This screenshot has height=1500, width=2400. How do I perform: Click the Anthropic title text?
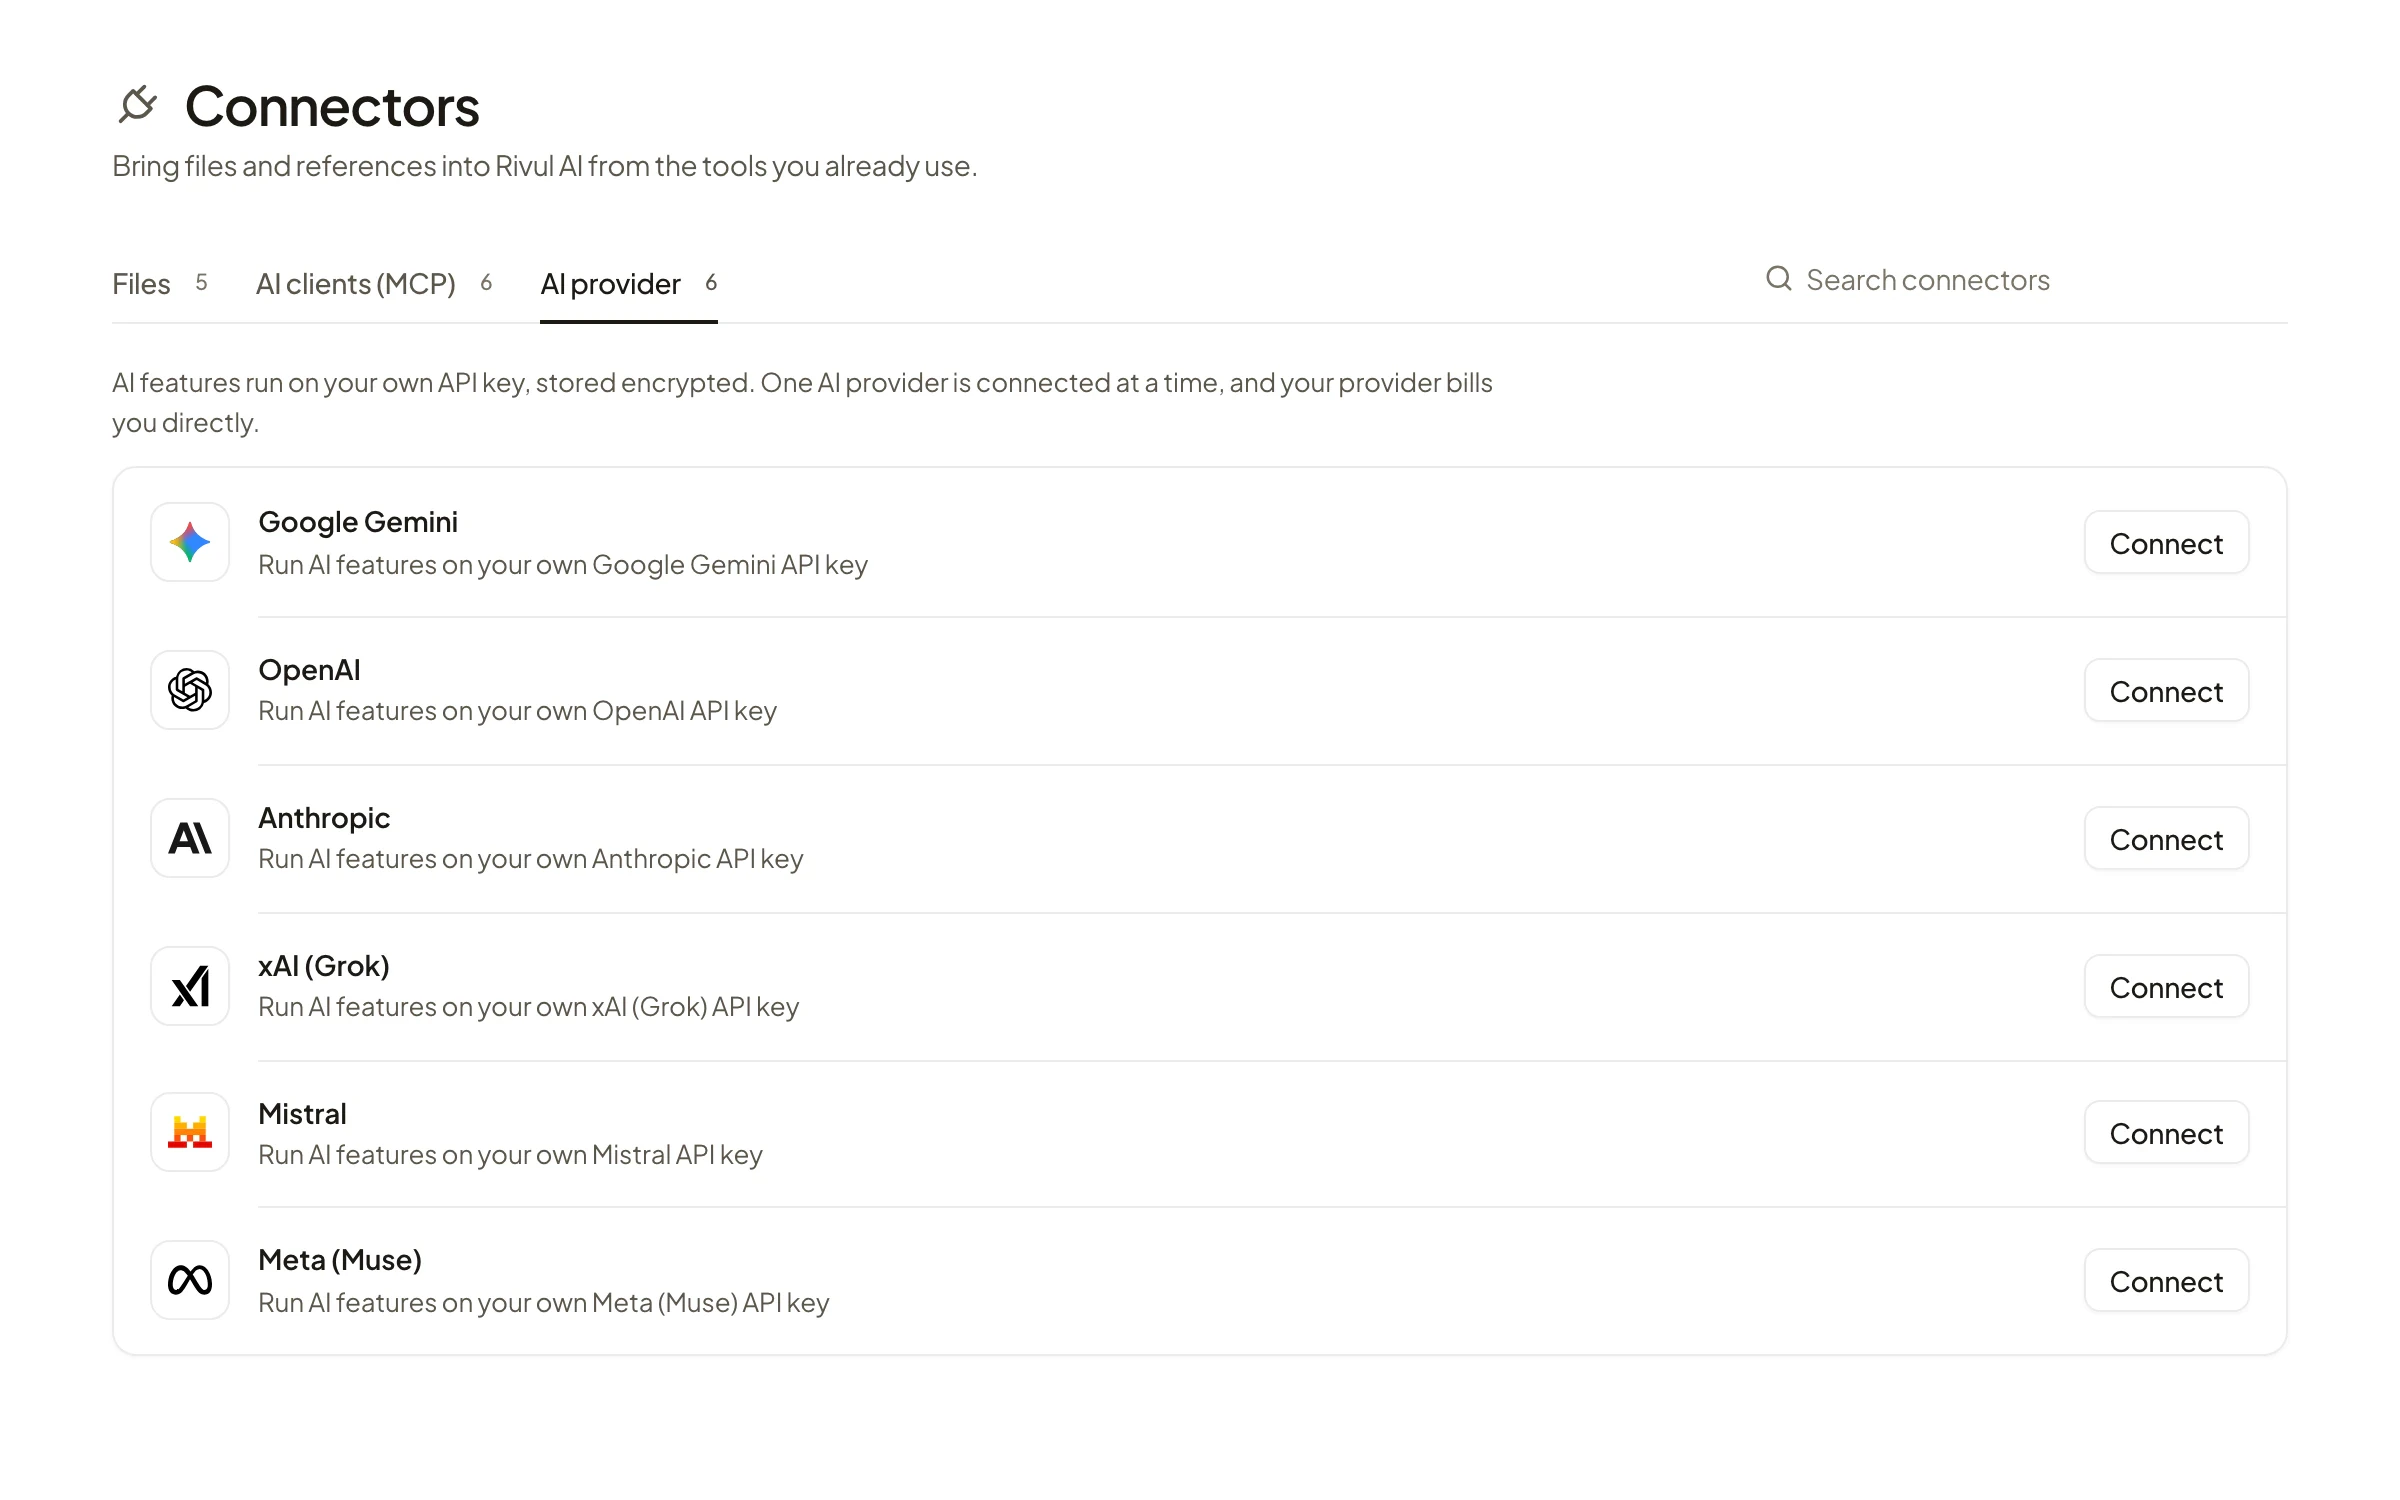tap(324, 818)
